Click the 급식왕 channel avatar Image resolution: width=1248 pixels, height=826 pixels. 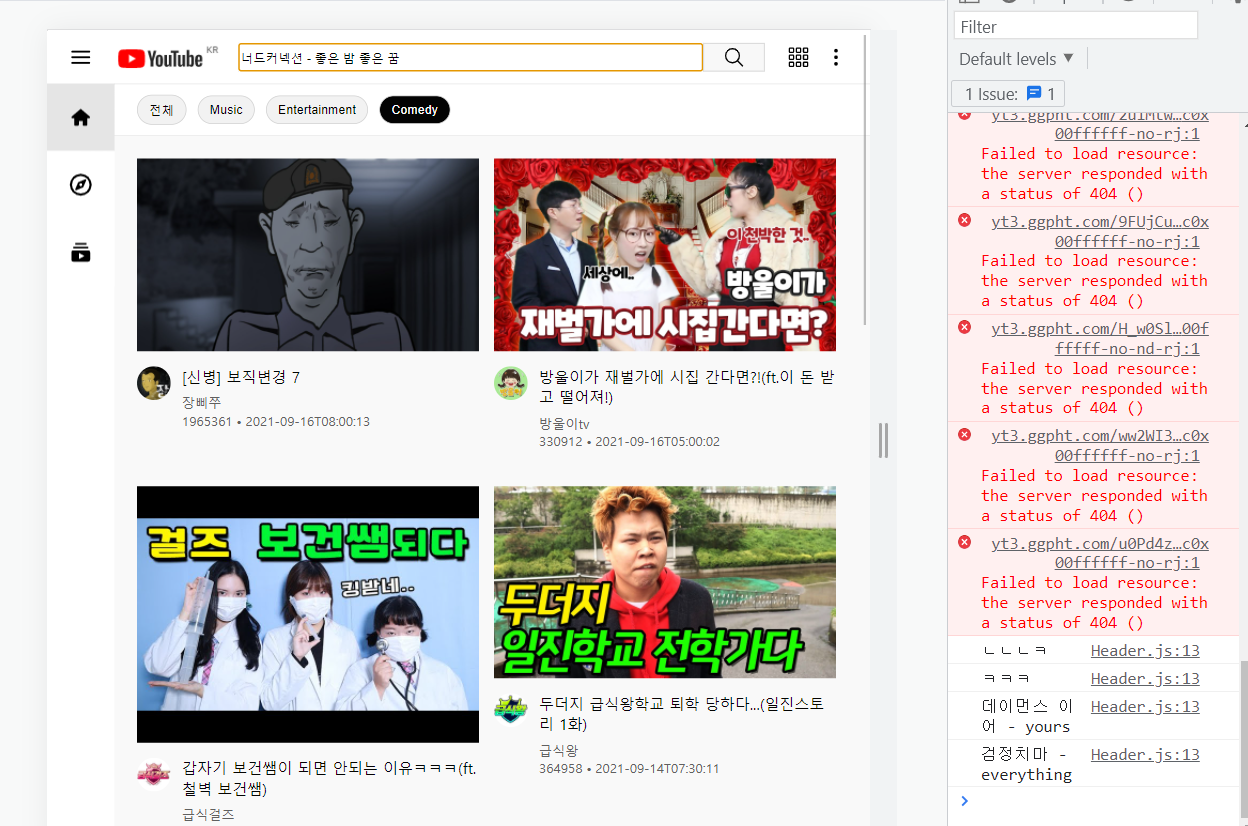511,710
